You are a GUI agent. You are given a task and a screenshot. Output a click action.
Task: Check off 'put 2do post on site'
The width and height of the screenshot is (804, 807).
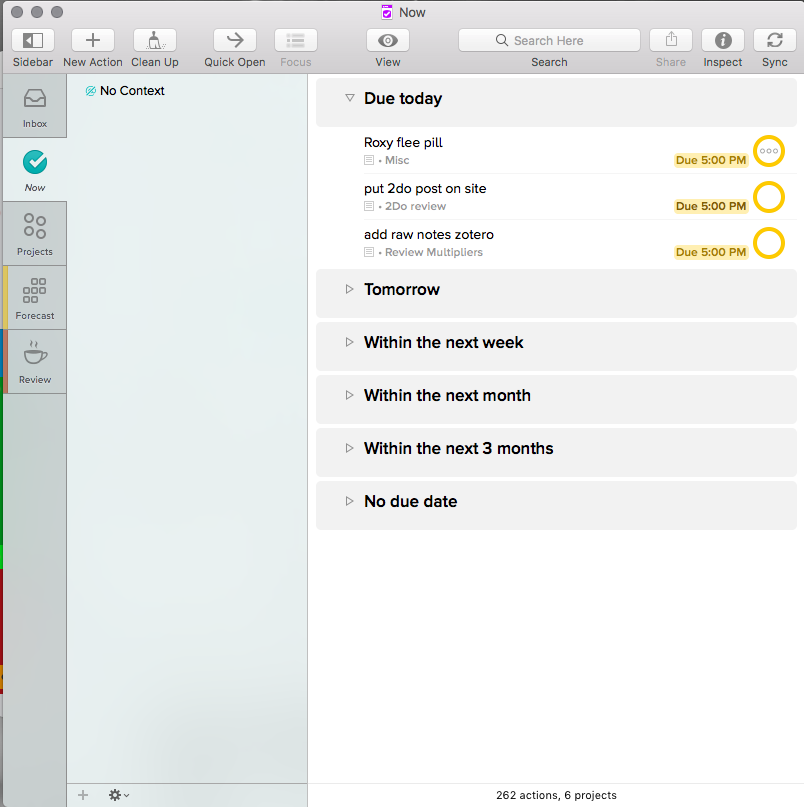pos(768,197)
